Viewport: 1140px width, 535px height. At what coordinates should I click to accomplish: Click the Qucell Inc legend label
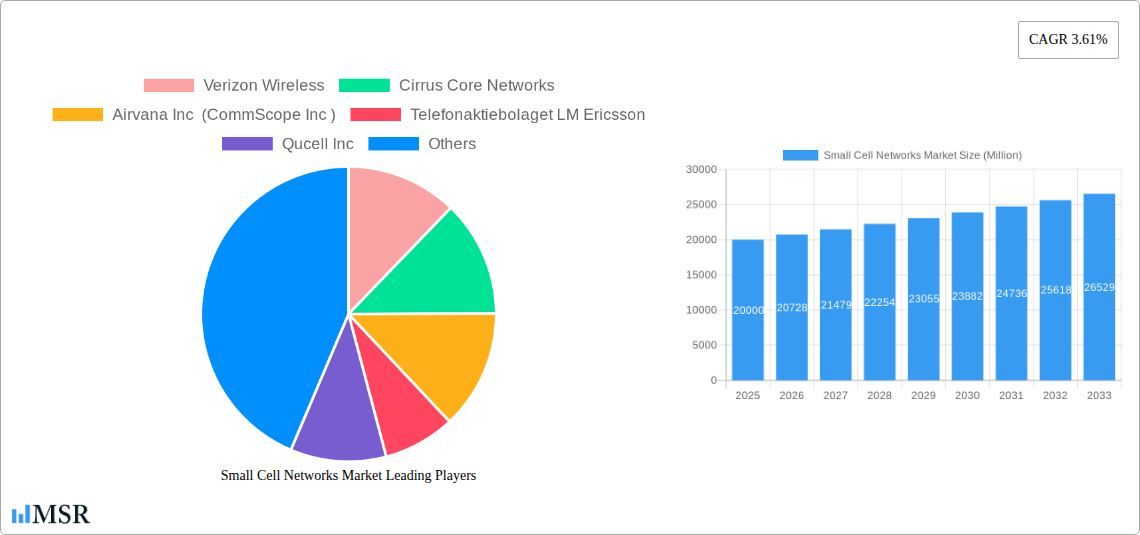[x=318, y=144]
